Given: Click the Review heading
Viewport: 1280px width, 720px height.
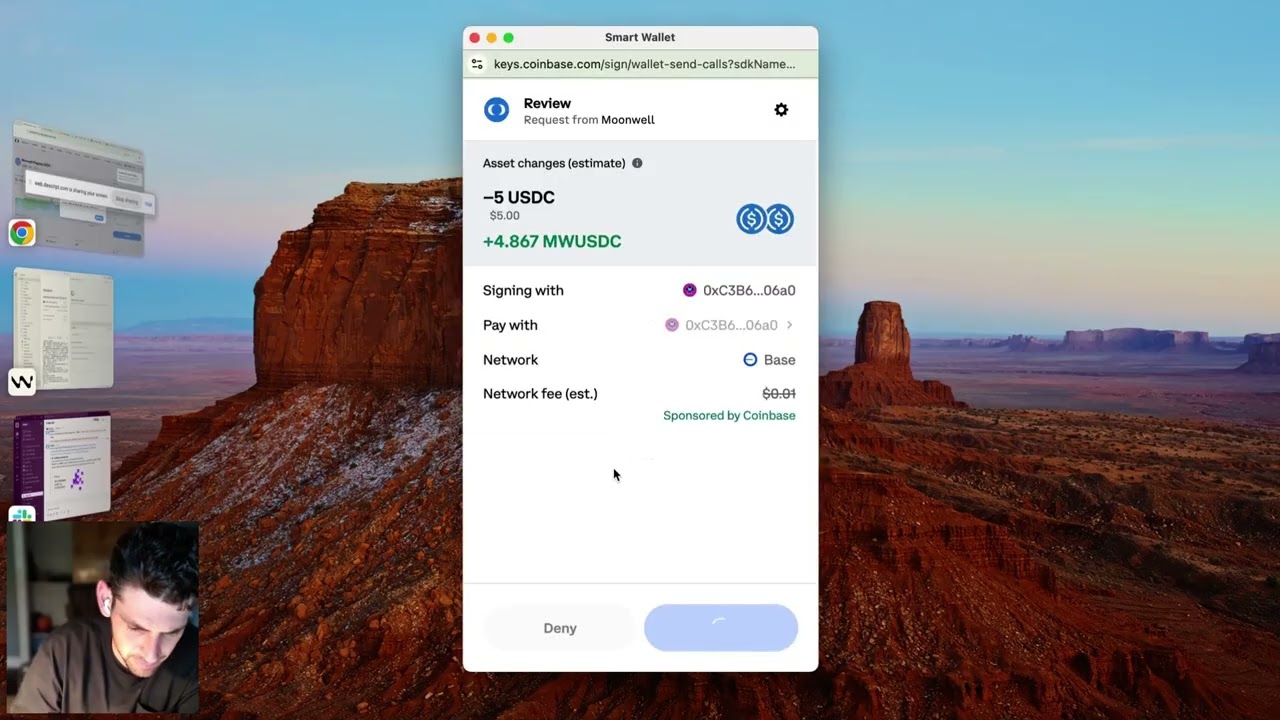Looking at the screenshot, I should coord(547,103).
